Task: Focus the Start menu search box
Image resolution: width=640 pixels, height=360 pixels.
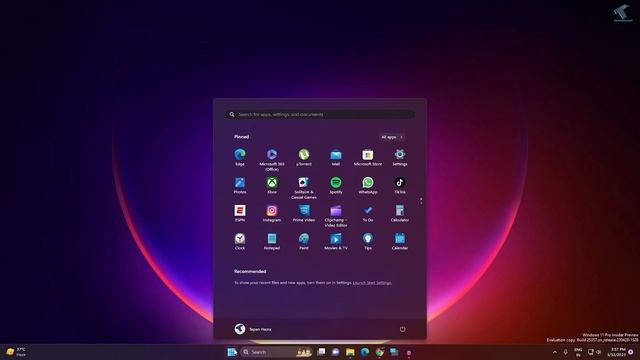Action: (320, 114)
